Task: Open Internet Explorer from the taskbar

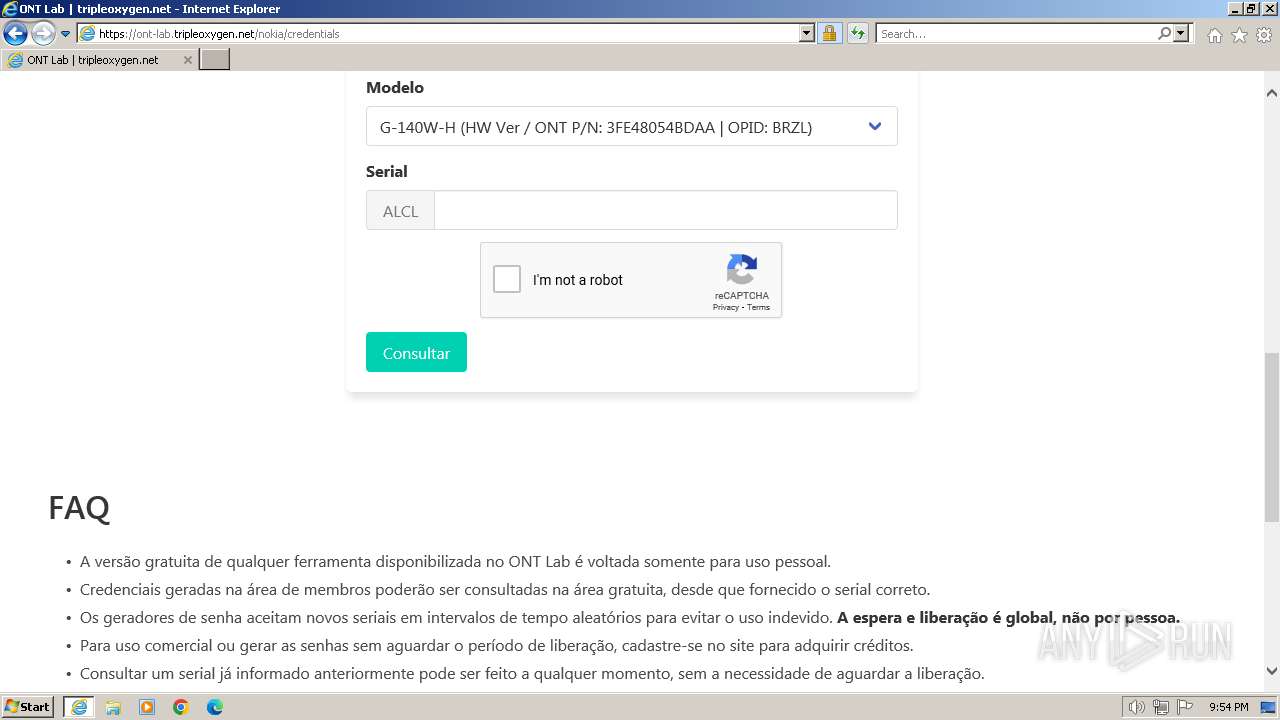Action: 78,707
